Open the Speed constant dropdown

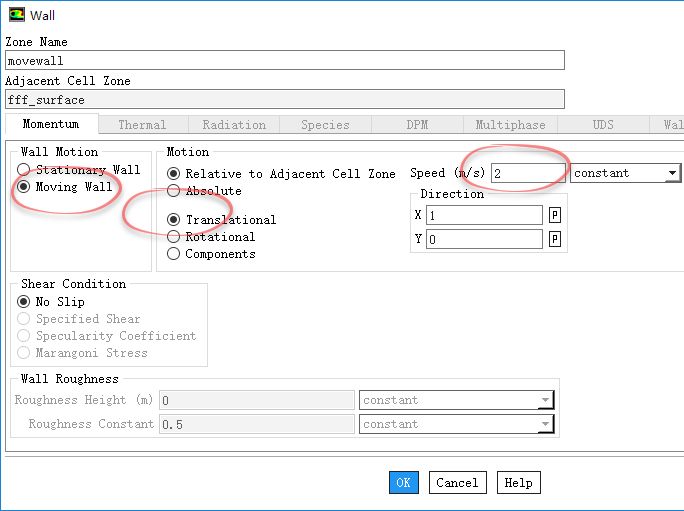(625, 173)
